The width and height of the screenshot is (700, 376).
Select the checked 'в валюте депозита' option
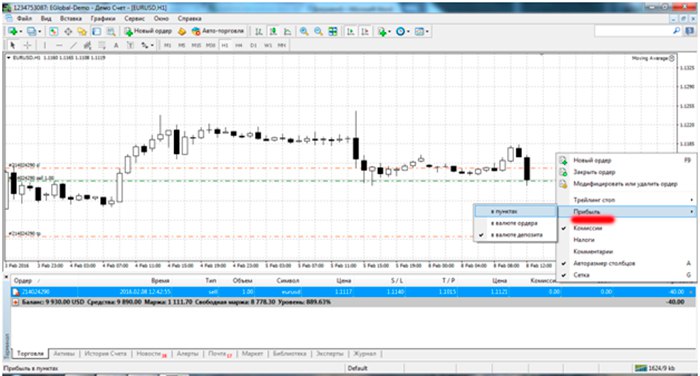(x=516, y=234)
